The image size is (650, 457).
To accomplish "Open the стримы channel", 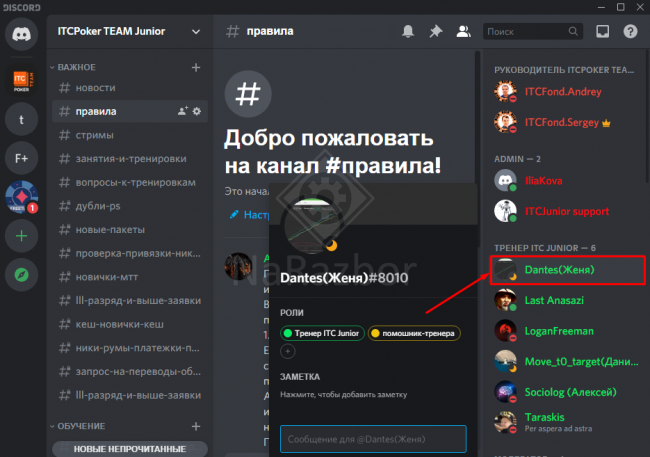I will tap(94, 134).
